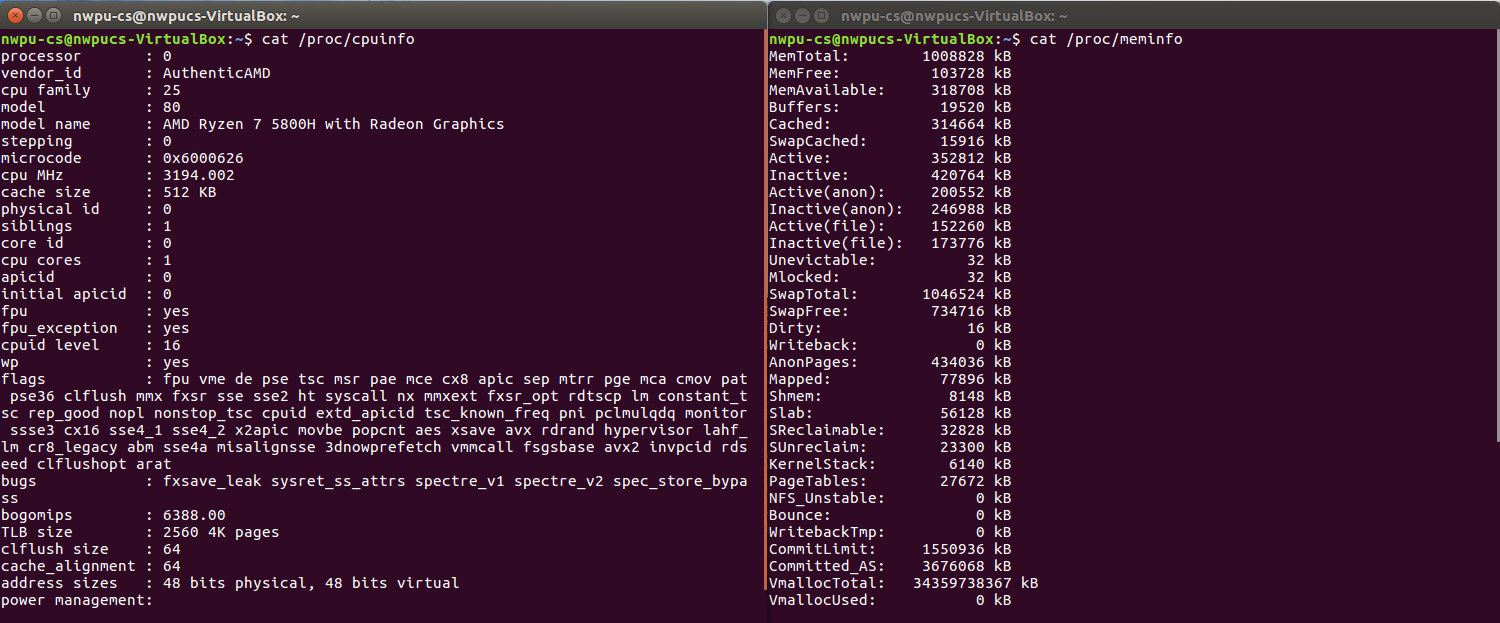Click the 'siblings' label
The image size is (1500, 623).
(x=37, y=226)
